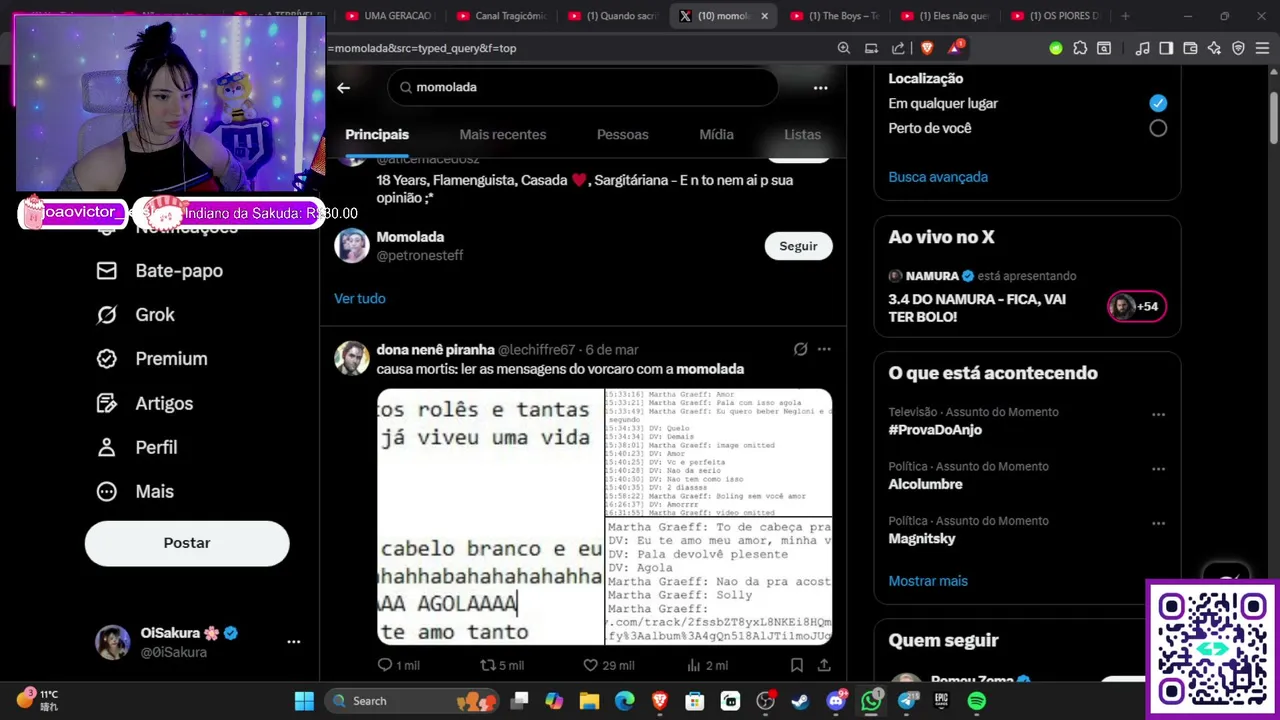
Task: Open the Ver tudo link
Action: (359, 298)
